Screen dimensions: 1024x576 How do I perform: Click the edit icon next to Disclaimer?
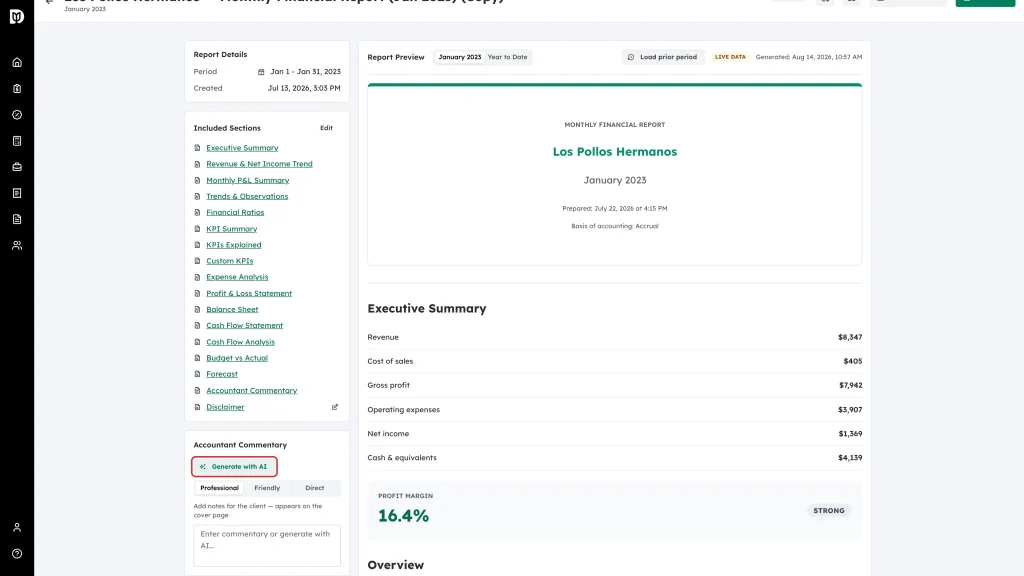(x=335, y=407)
